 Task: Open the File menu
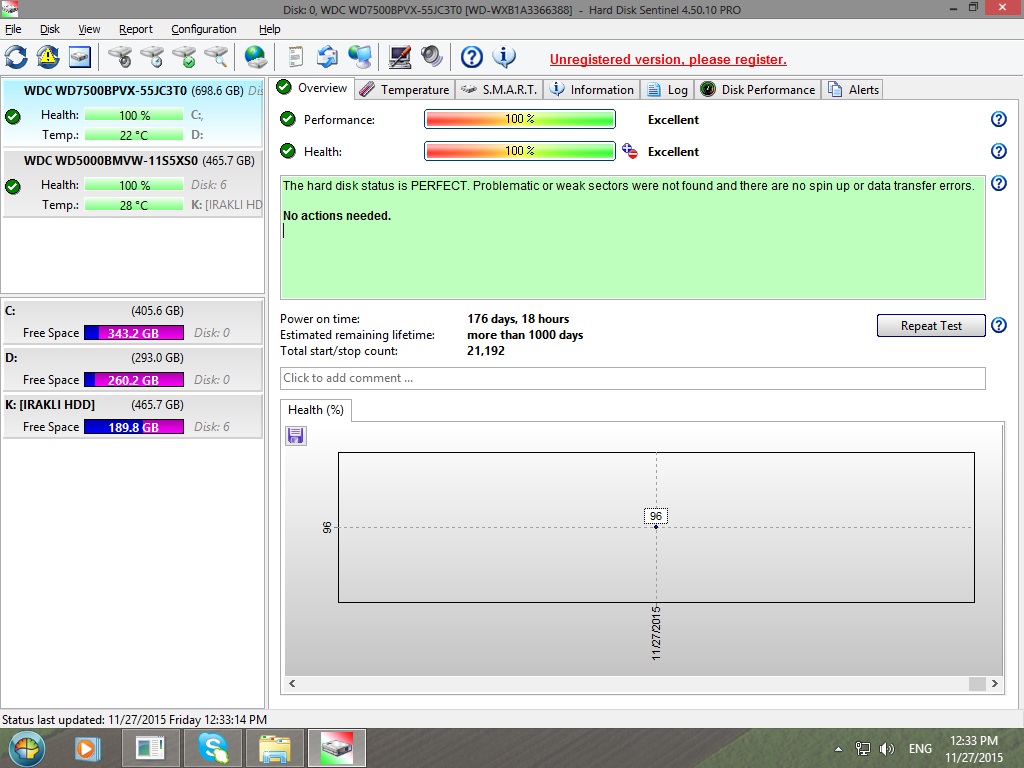[x=13, y=29]
